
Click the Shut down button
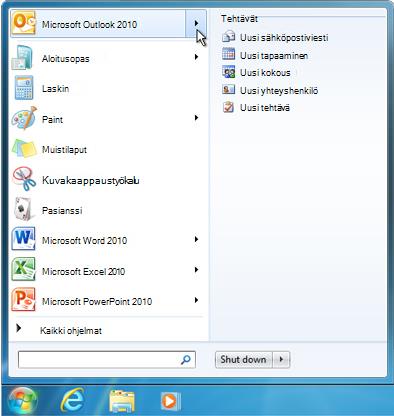click(243, 359)
